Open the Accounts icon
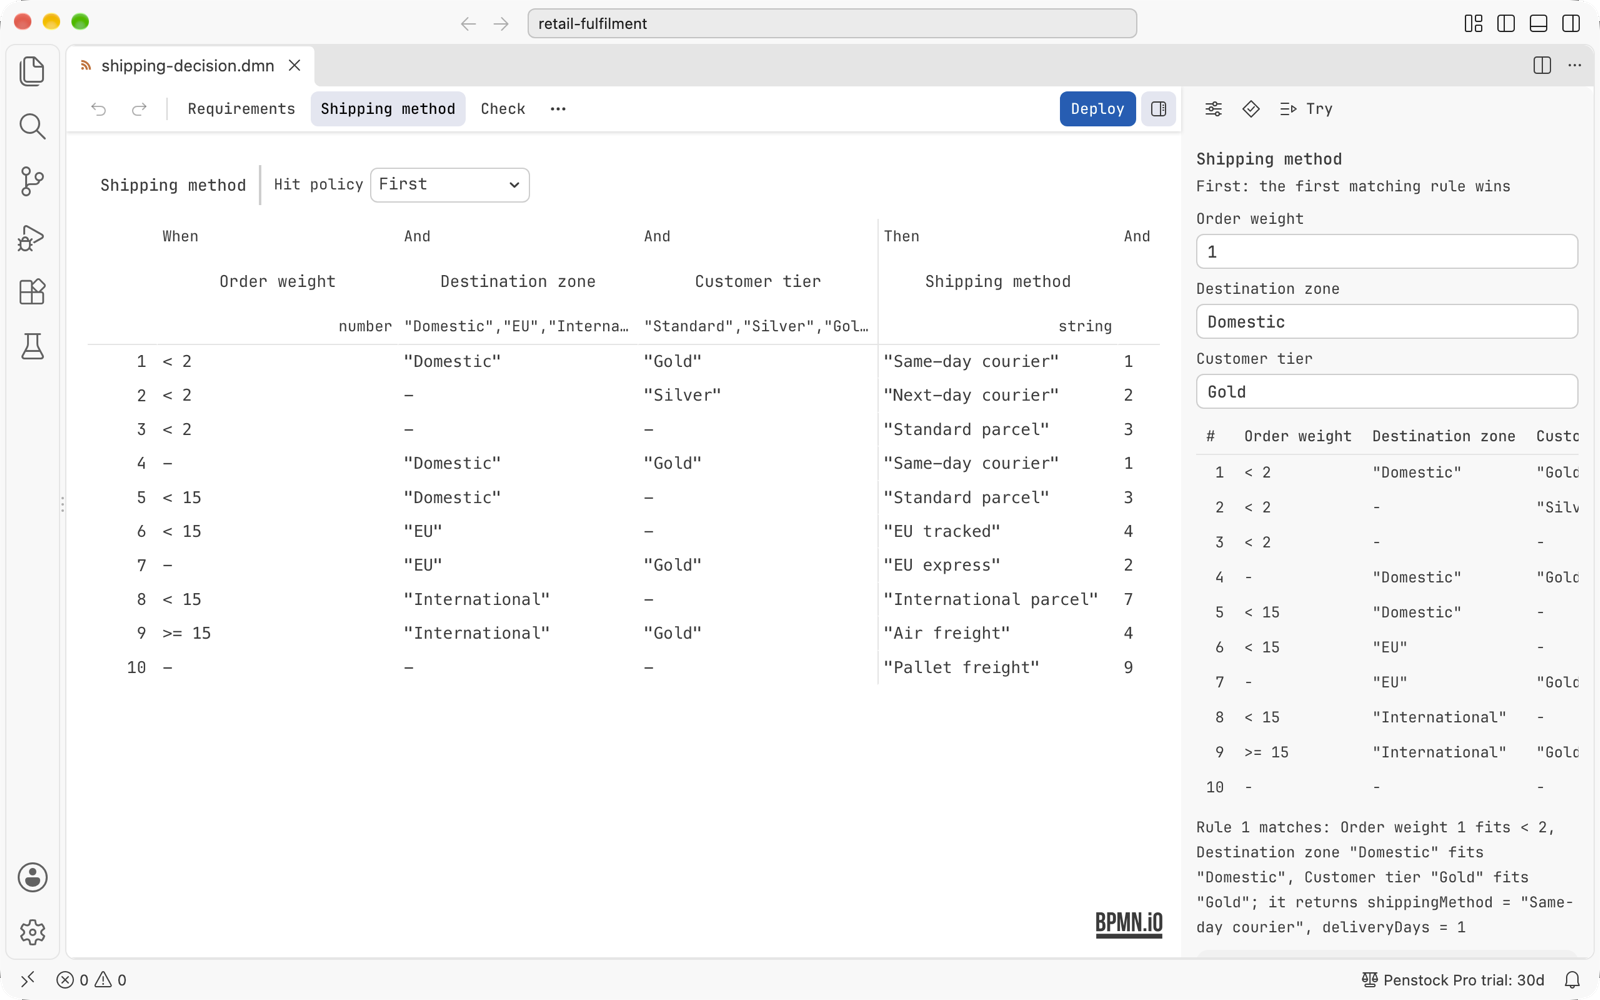 pos(32,877)
